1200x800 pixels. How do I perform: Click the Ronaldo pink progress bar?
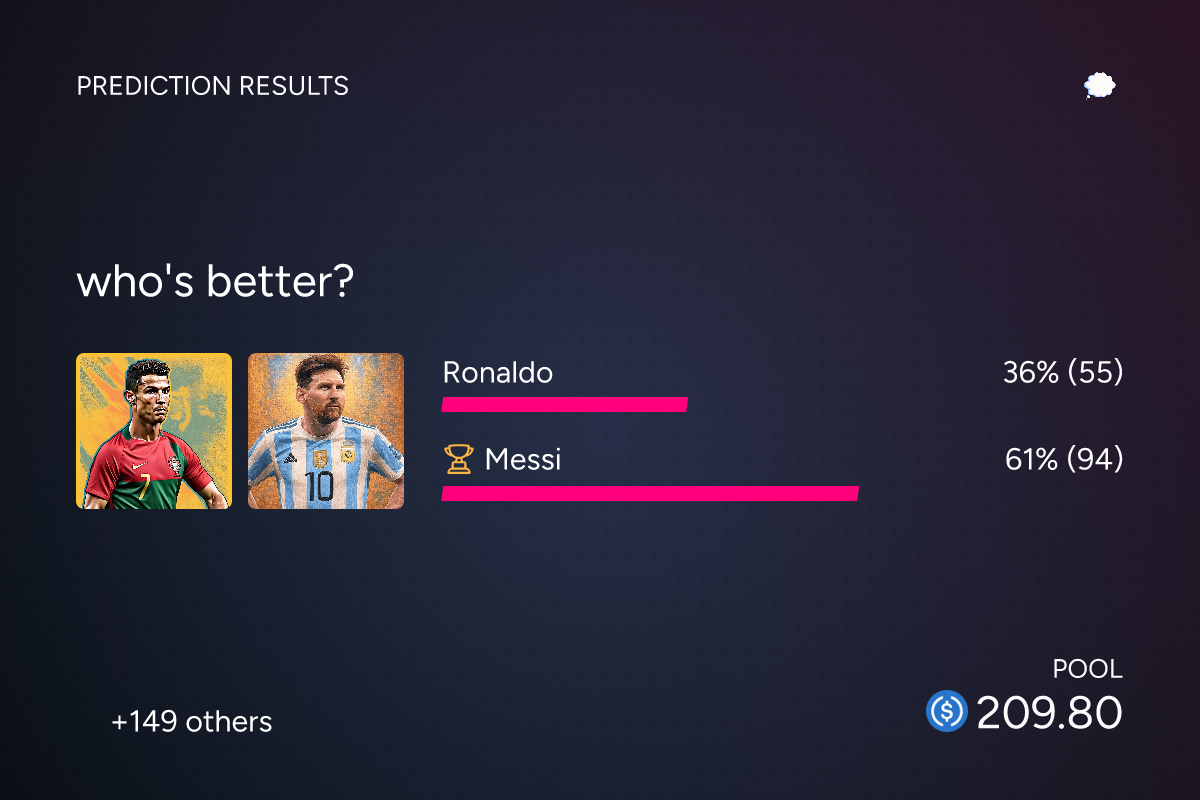pyautogui.click(x=565, y=405)
